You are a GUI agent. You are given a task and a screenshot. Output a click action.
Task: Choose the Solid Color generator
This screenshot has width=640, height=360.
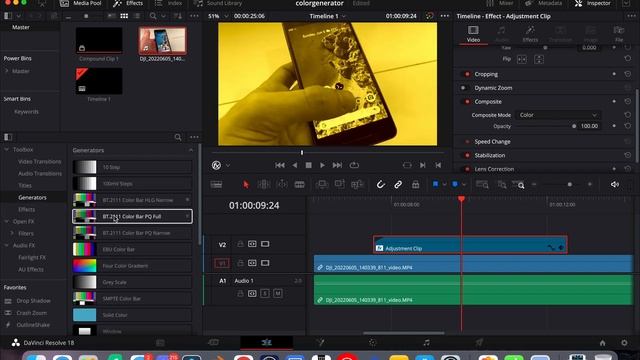click(x=132, y=315)
